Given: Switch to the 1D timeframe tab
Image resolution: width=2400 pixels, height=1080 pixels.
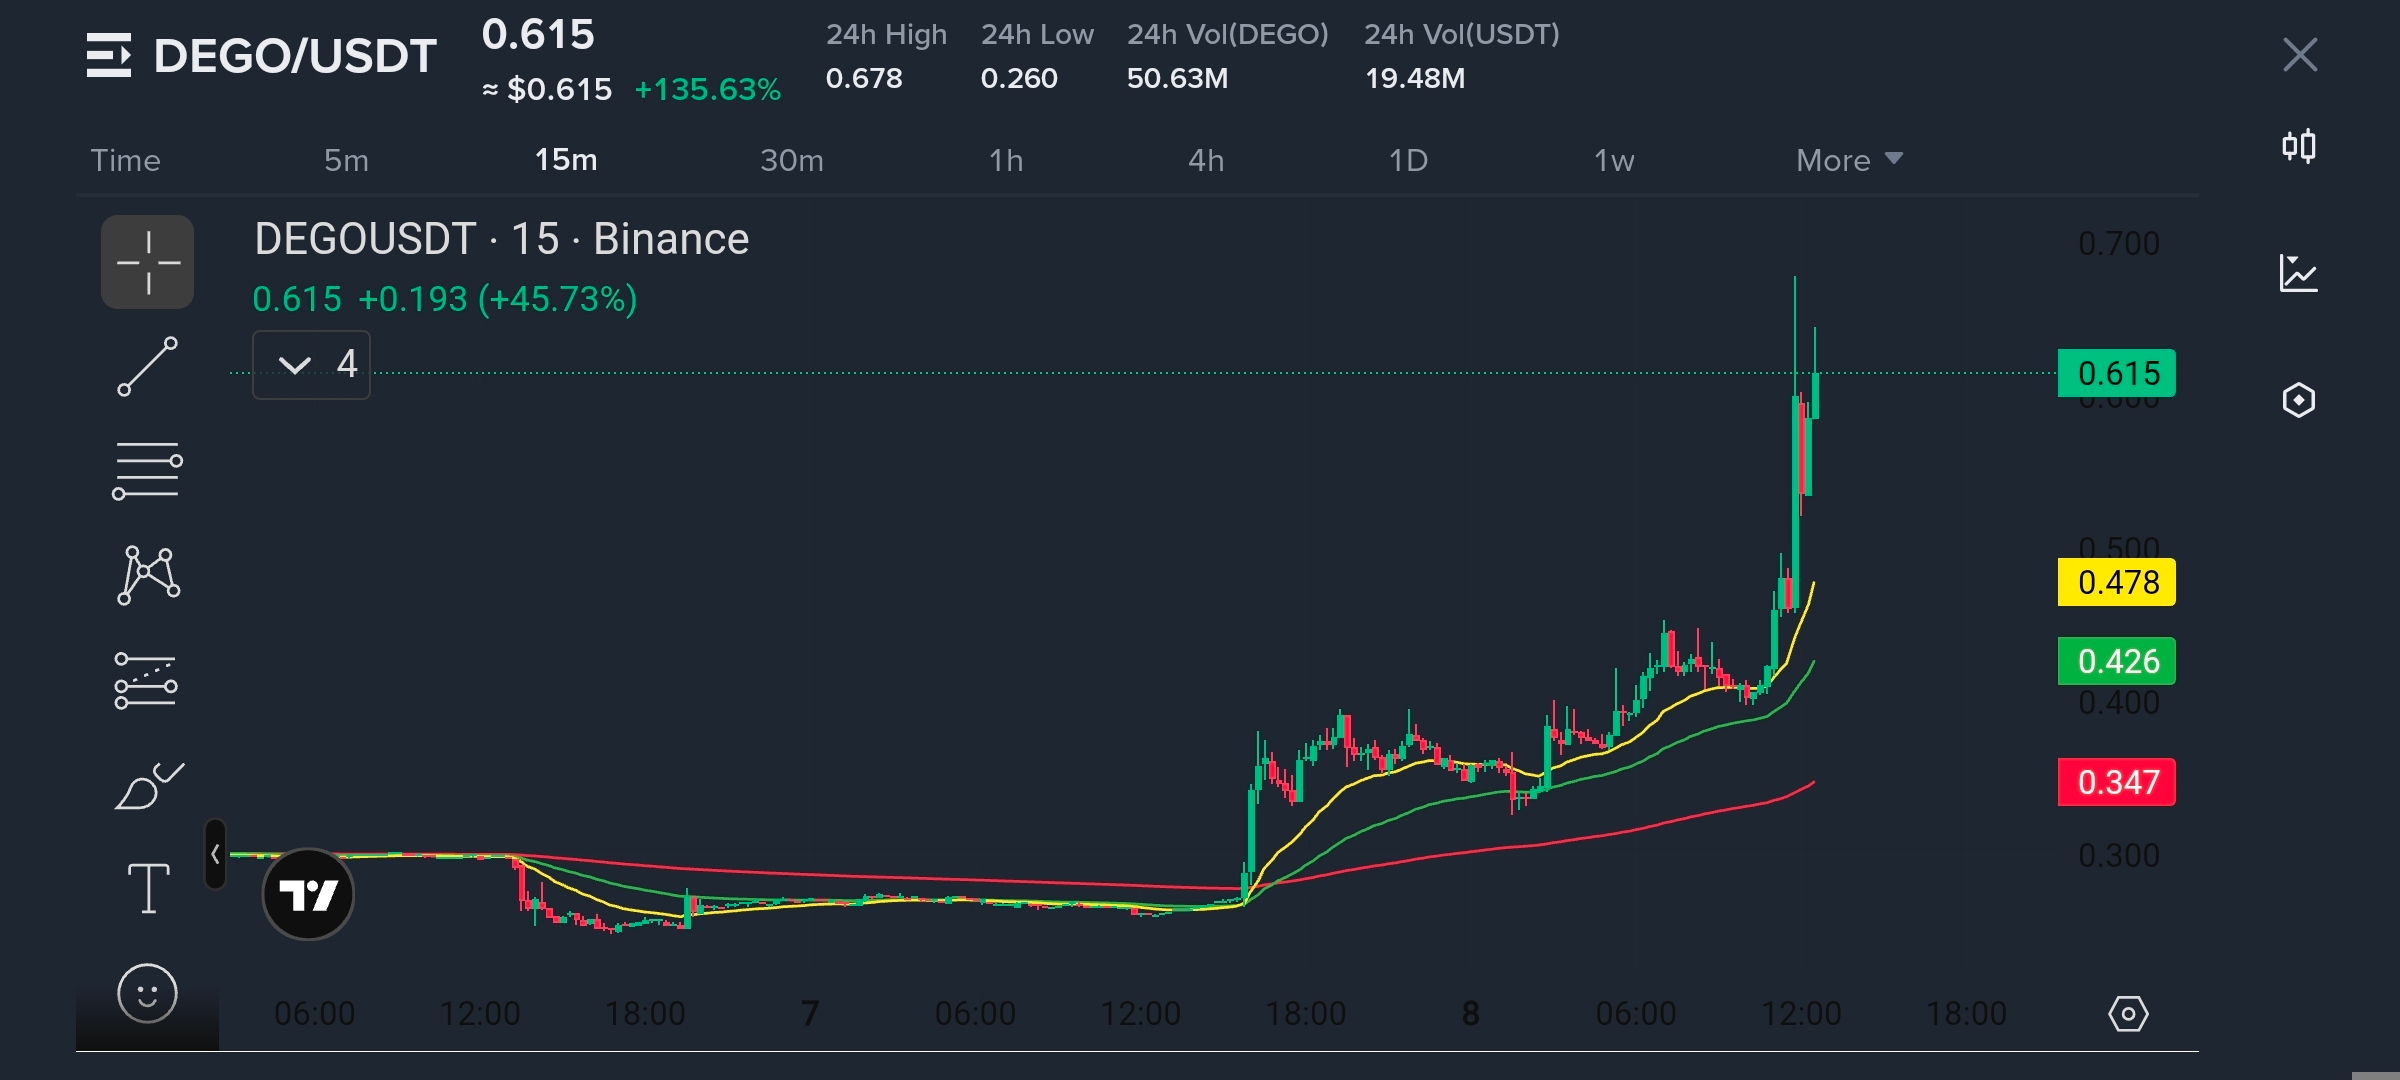Looking at the screenshot, I should 1407,160.
